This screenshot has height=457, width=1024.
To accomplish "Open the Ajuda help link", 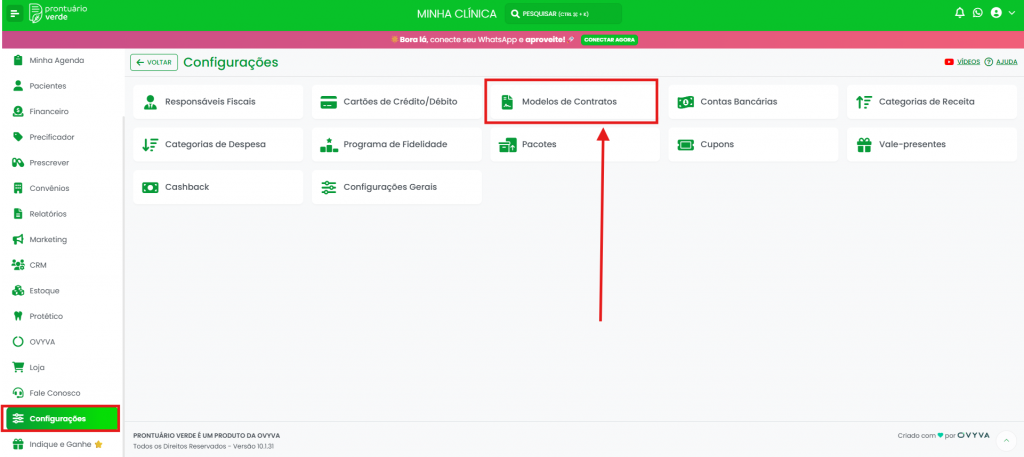I will 1001,62.
